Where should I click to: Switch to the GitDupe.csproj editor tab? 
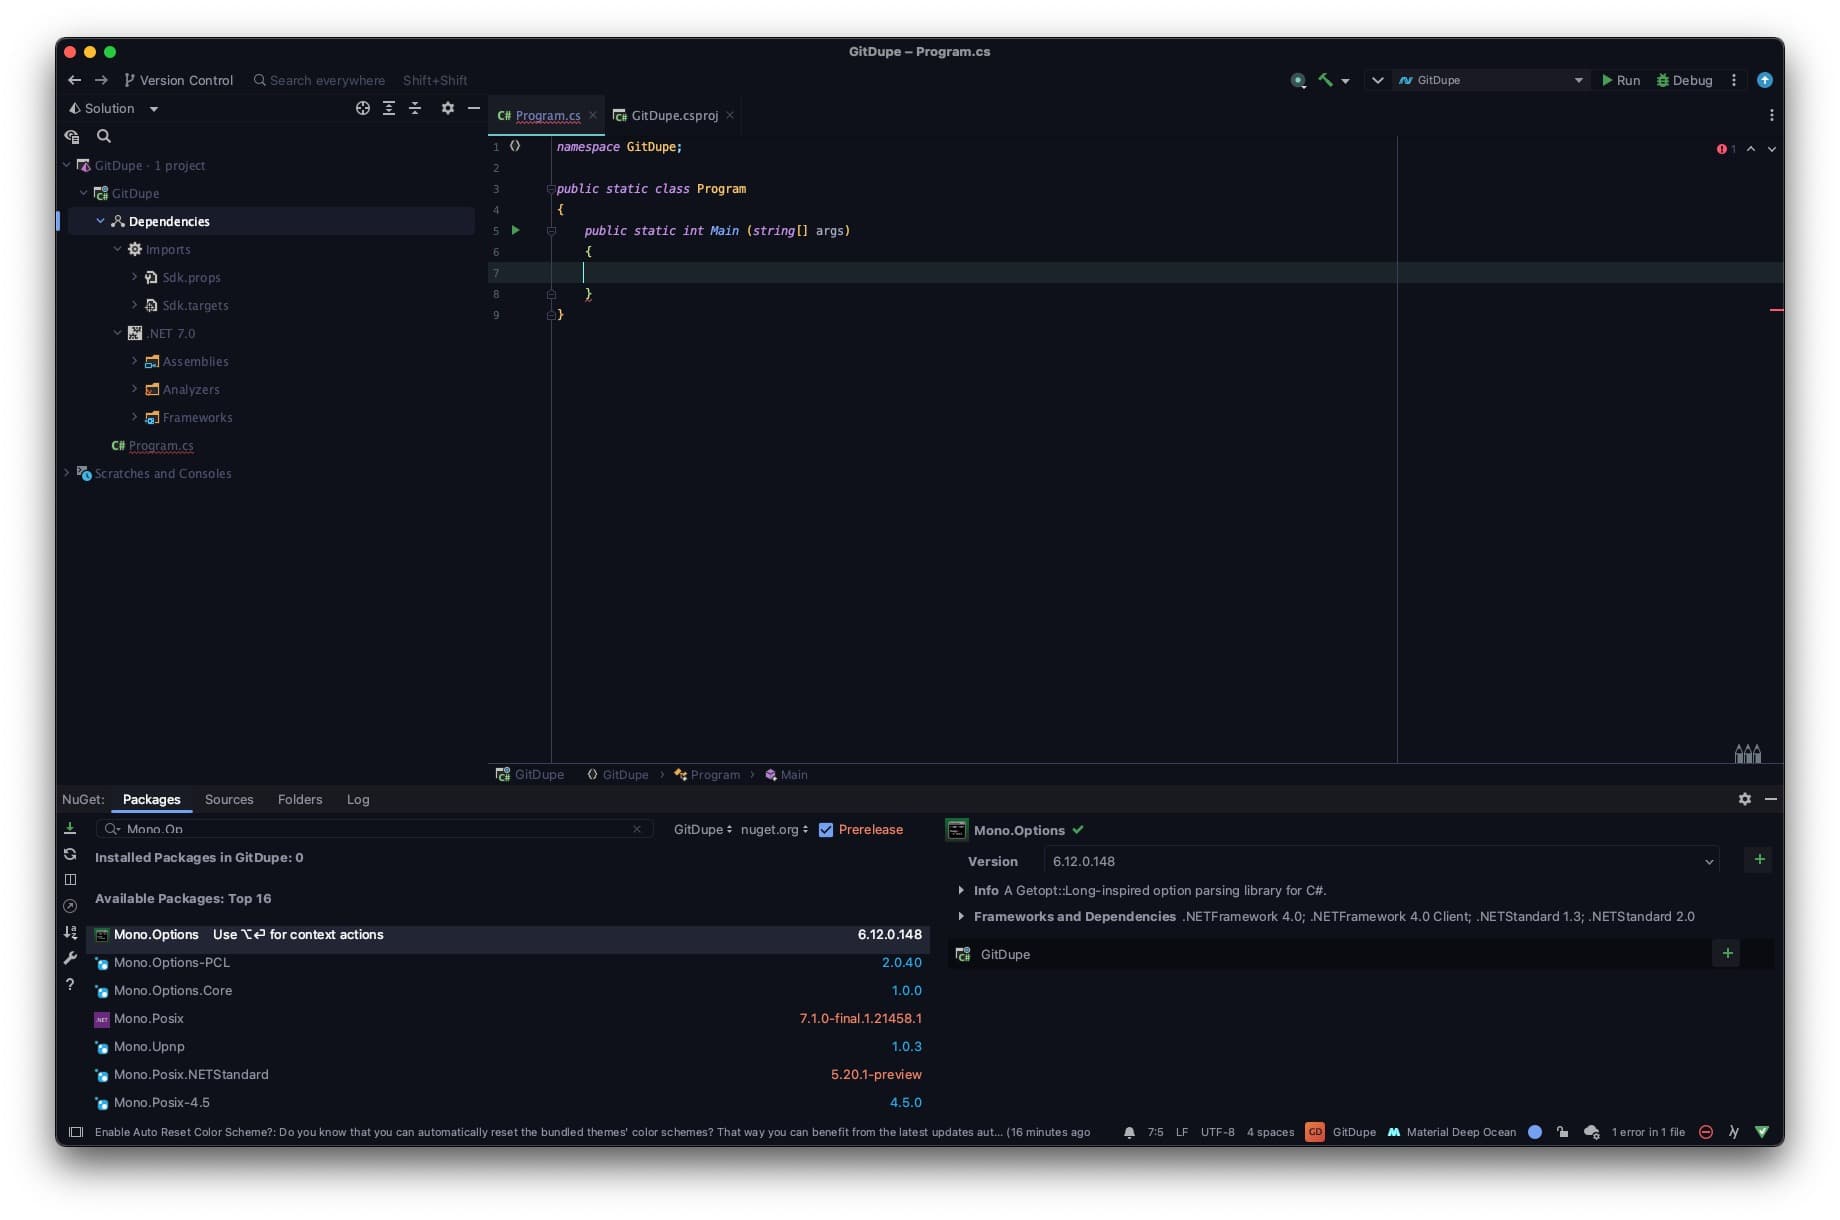click(674, 115)
